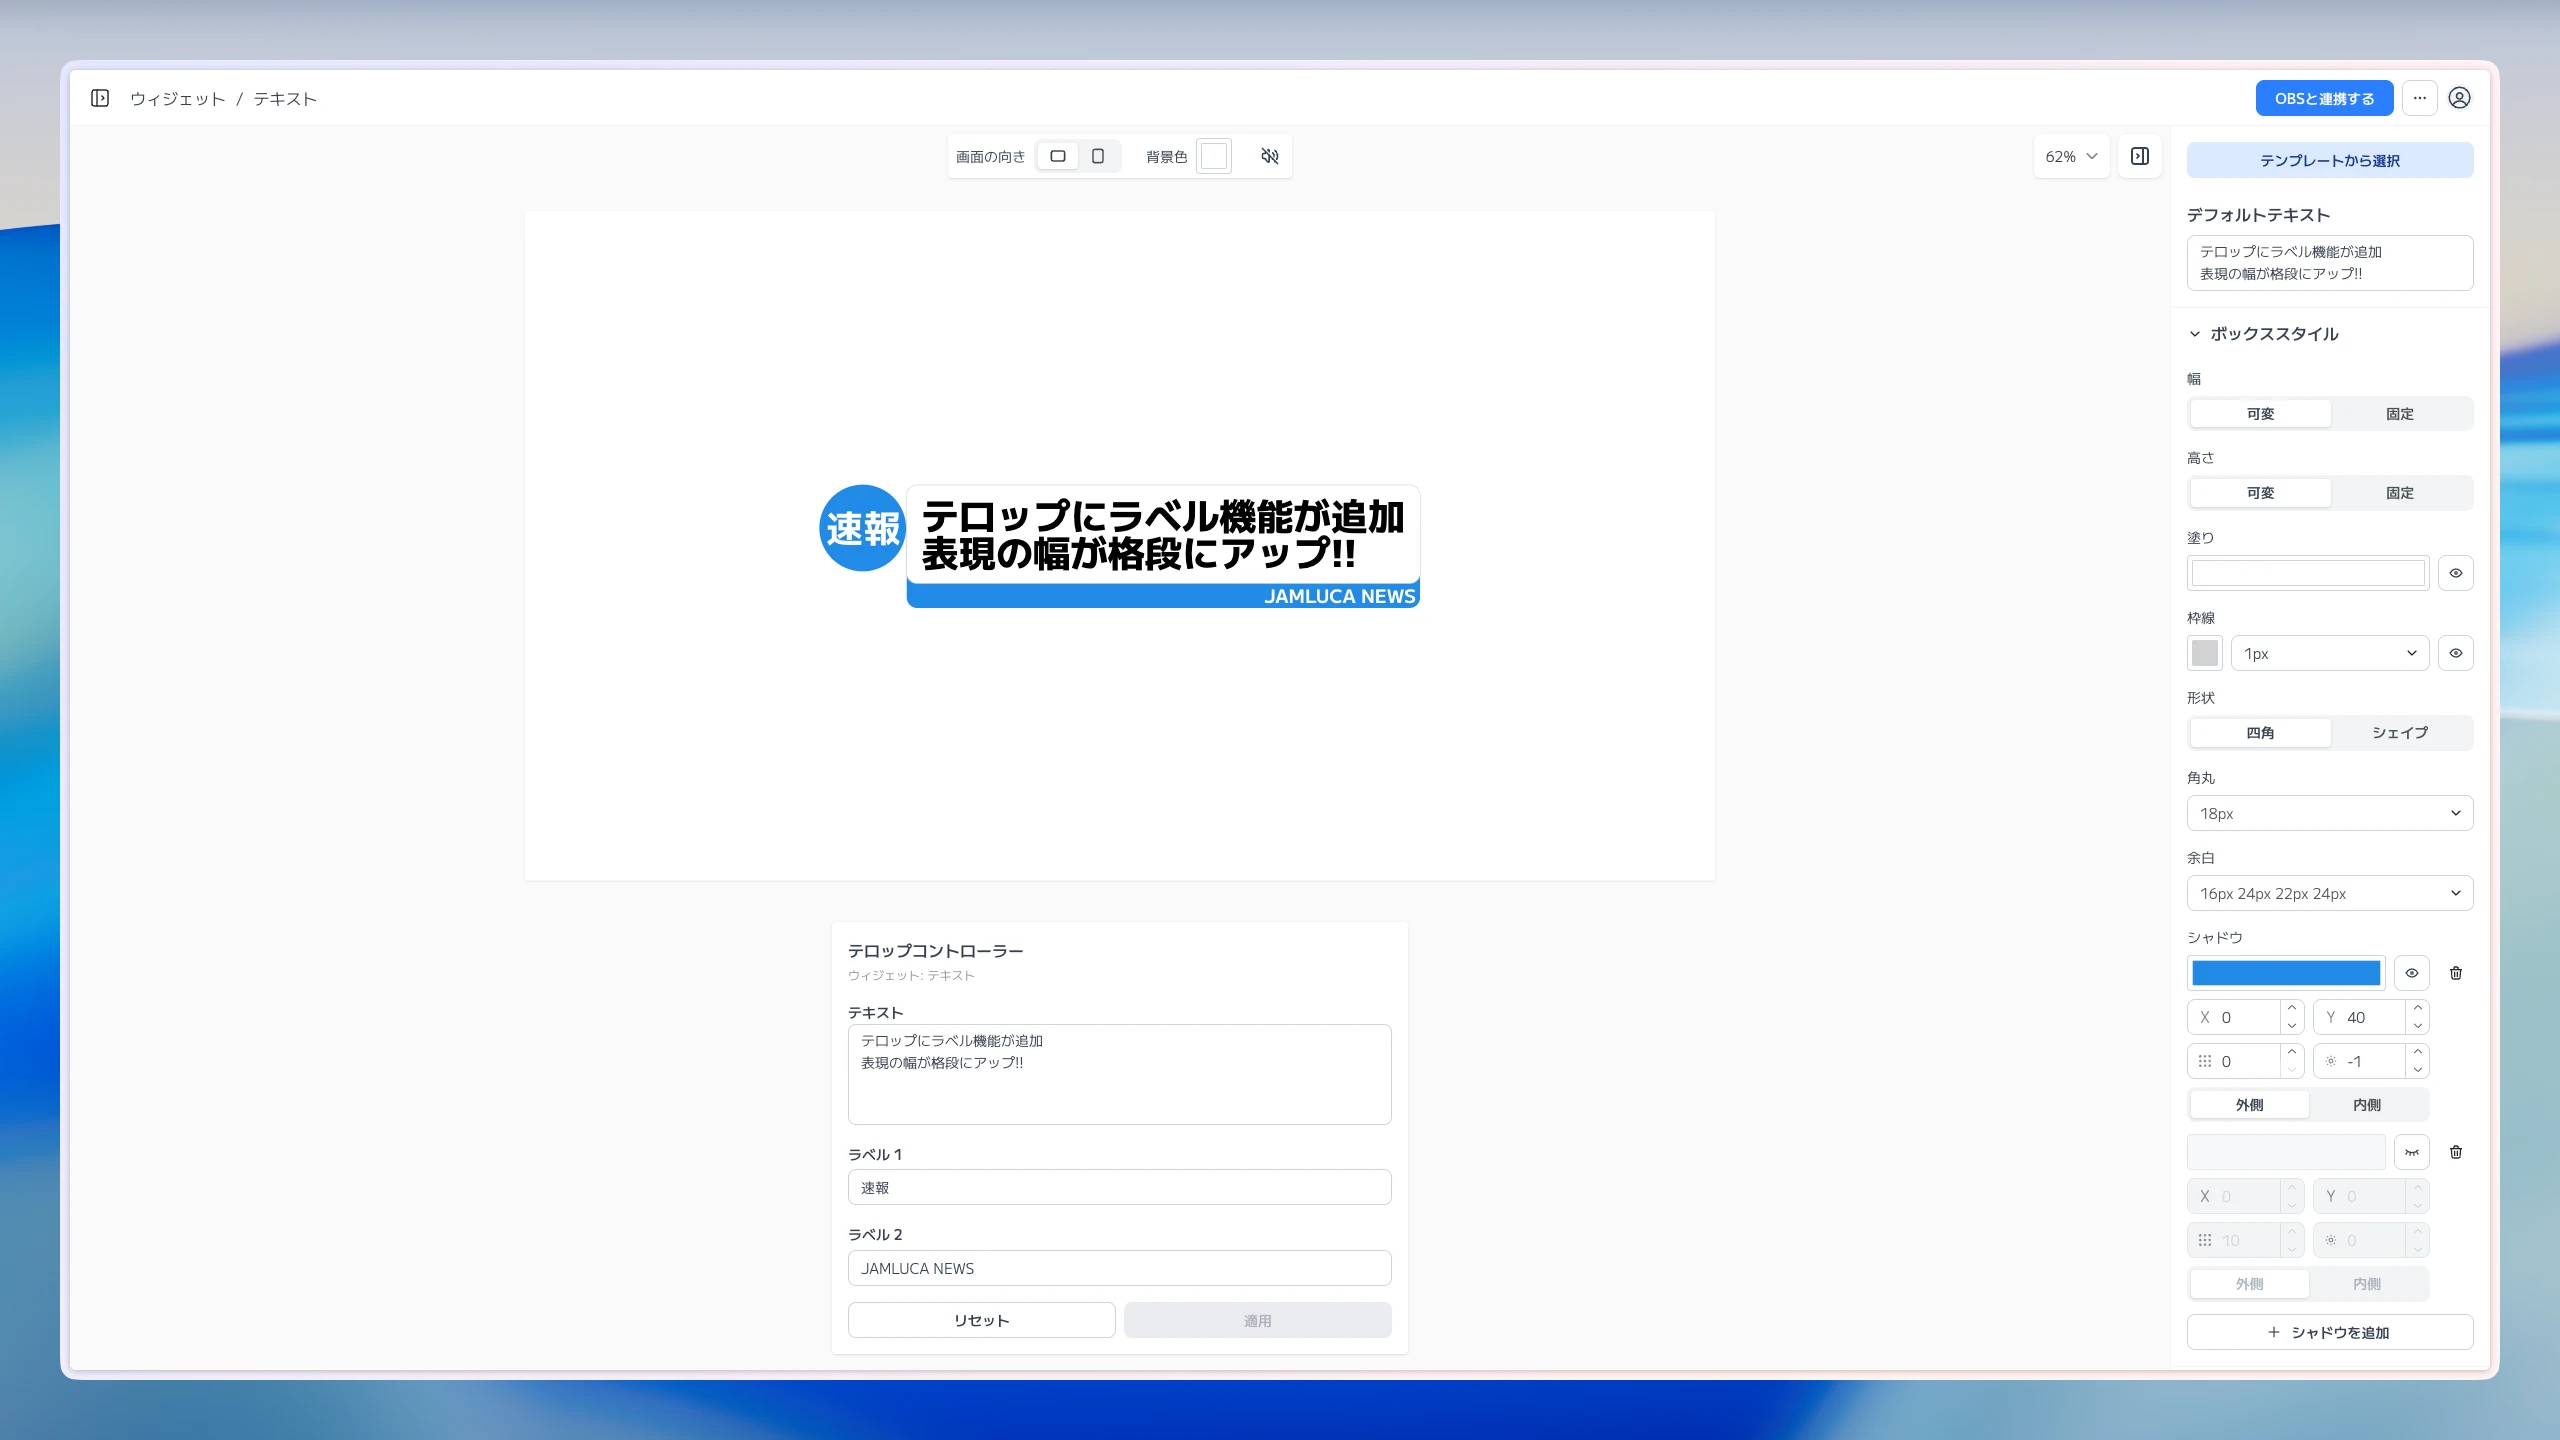Screen dimensions: 2560x1440
Task: Set width to 固定
Action: (x=2400, y=414)
